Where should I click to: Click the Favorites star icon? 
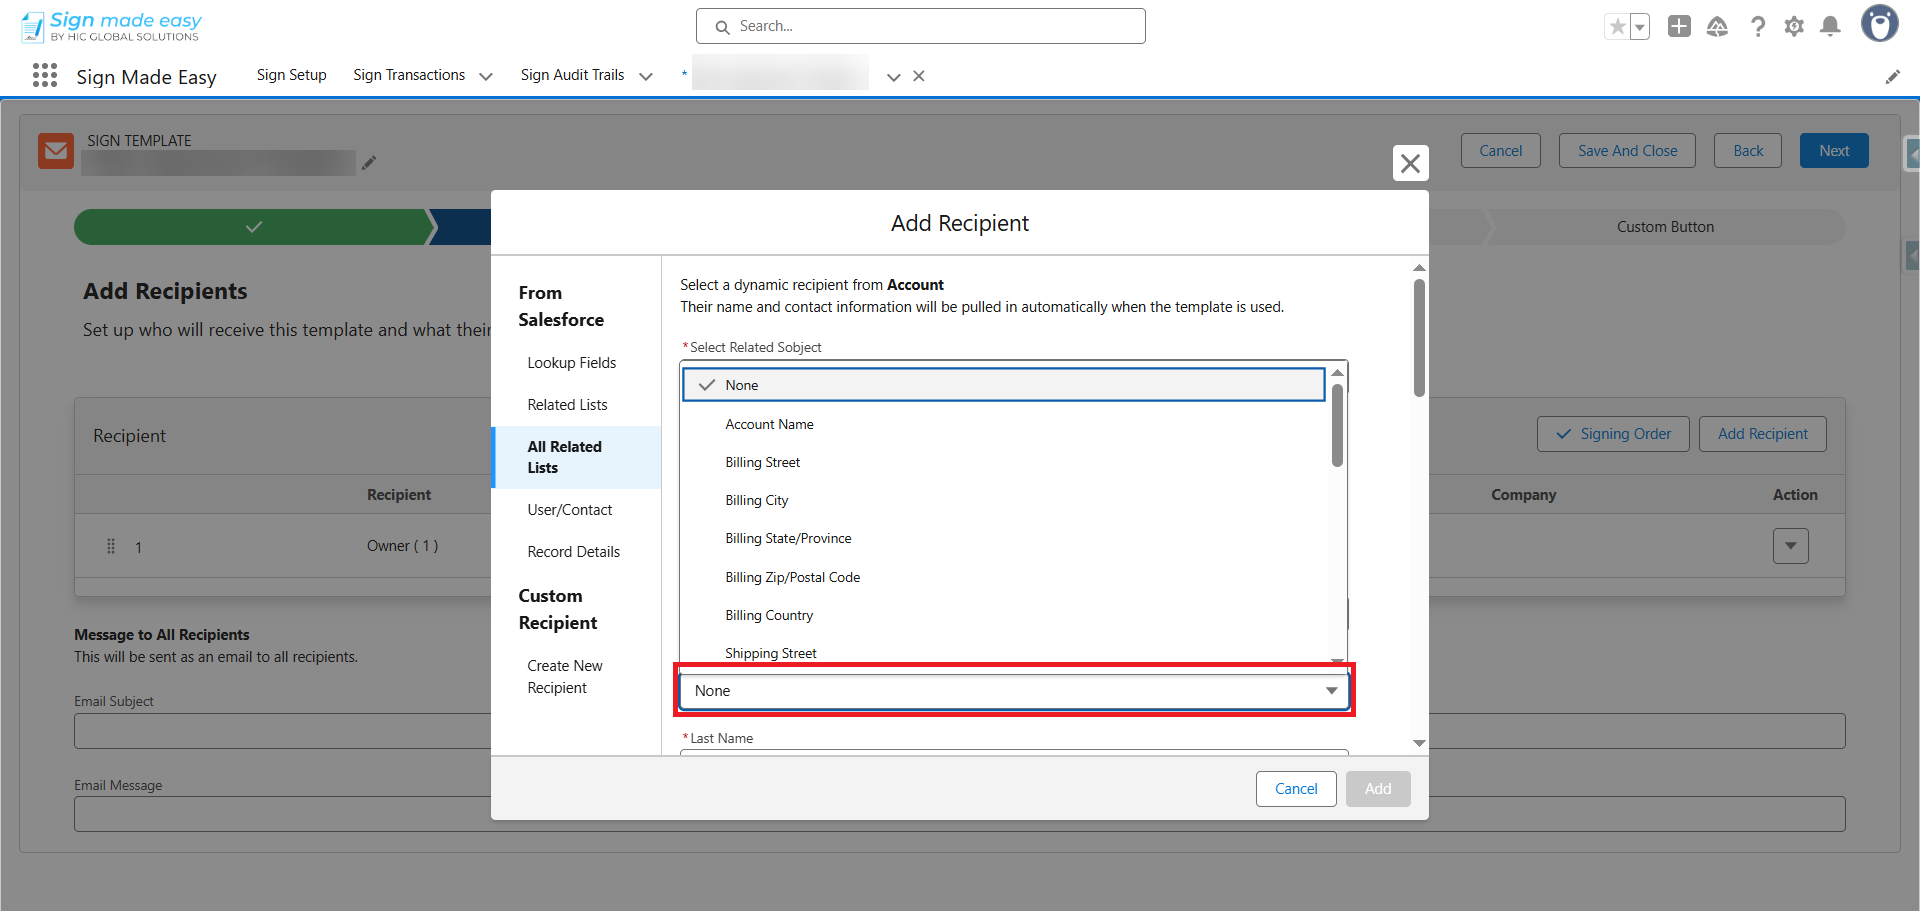(1617, 27)
